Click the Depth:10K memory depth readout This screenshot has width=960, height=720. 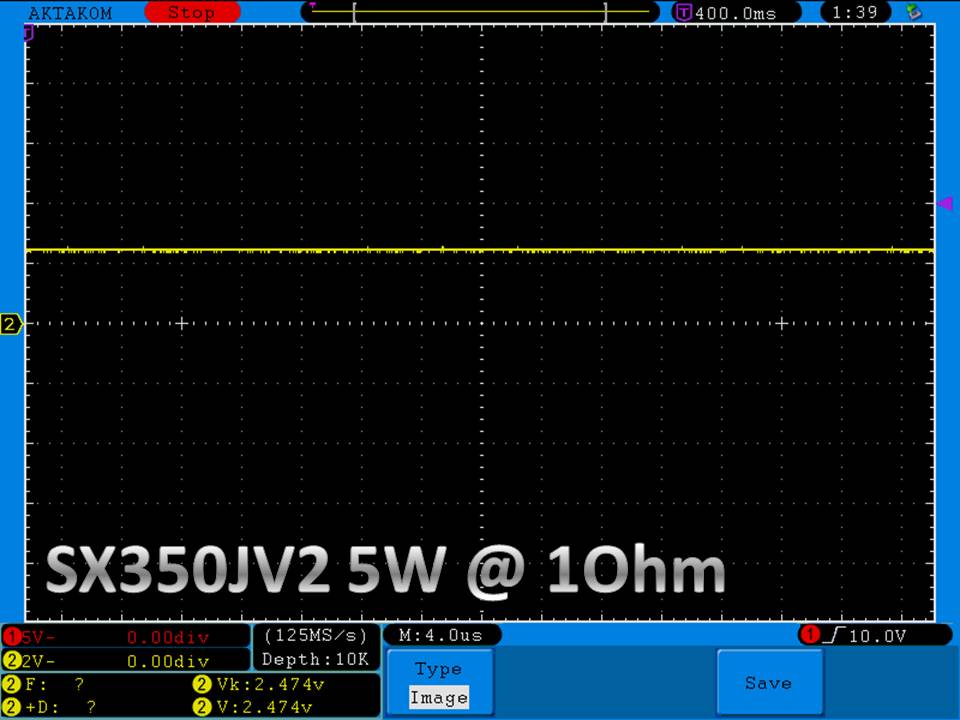point(315,659)
